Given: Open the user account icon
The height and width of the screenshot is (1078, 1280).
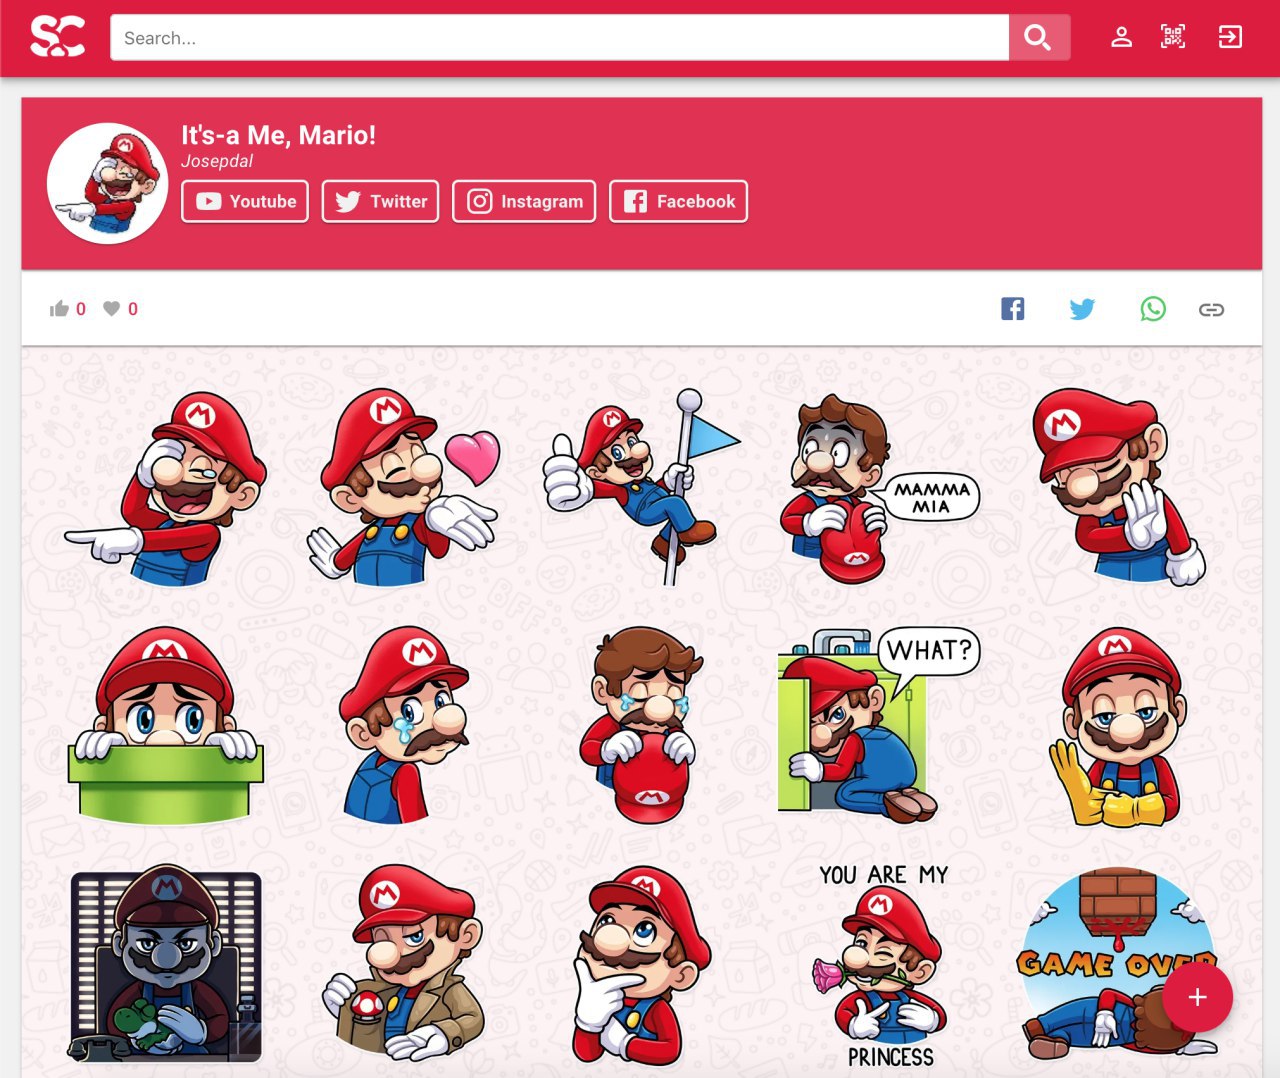Looking at the screenshot, I should [1121, 38].
